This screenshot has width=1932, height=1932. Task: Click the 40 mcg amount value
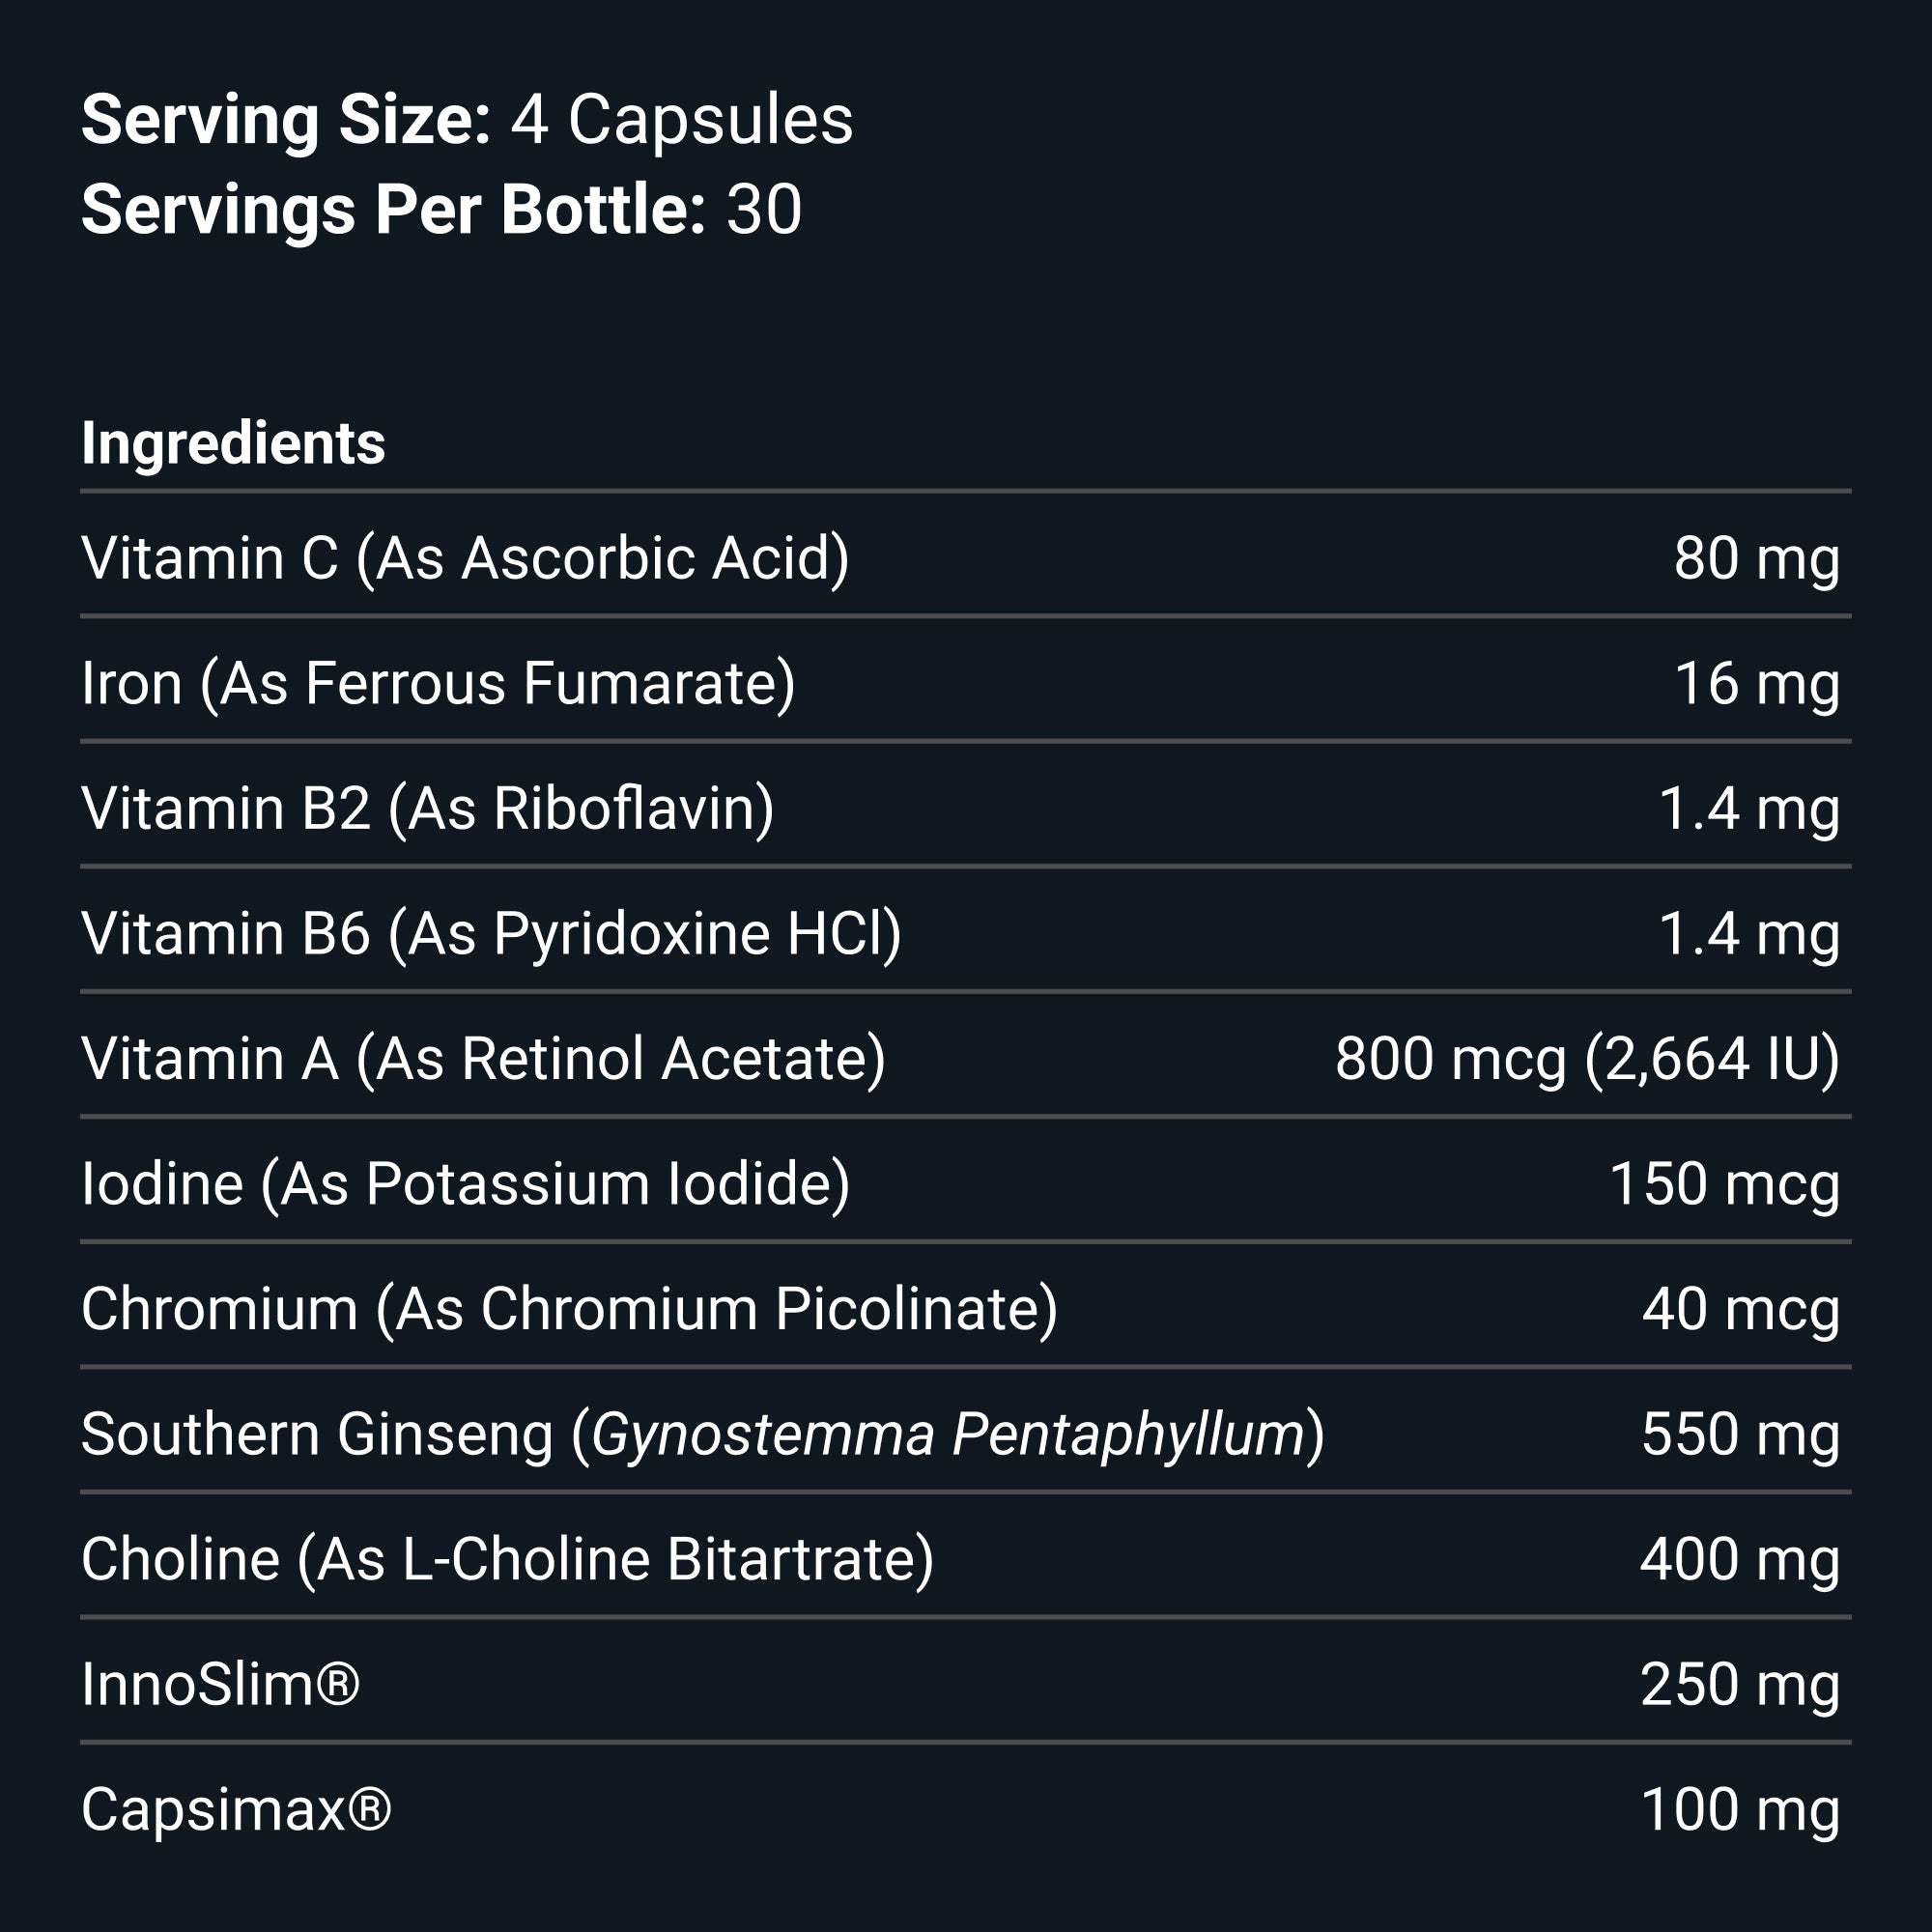point(1740,1309)
